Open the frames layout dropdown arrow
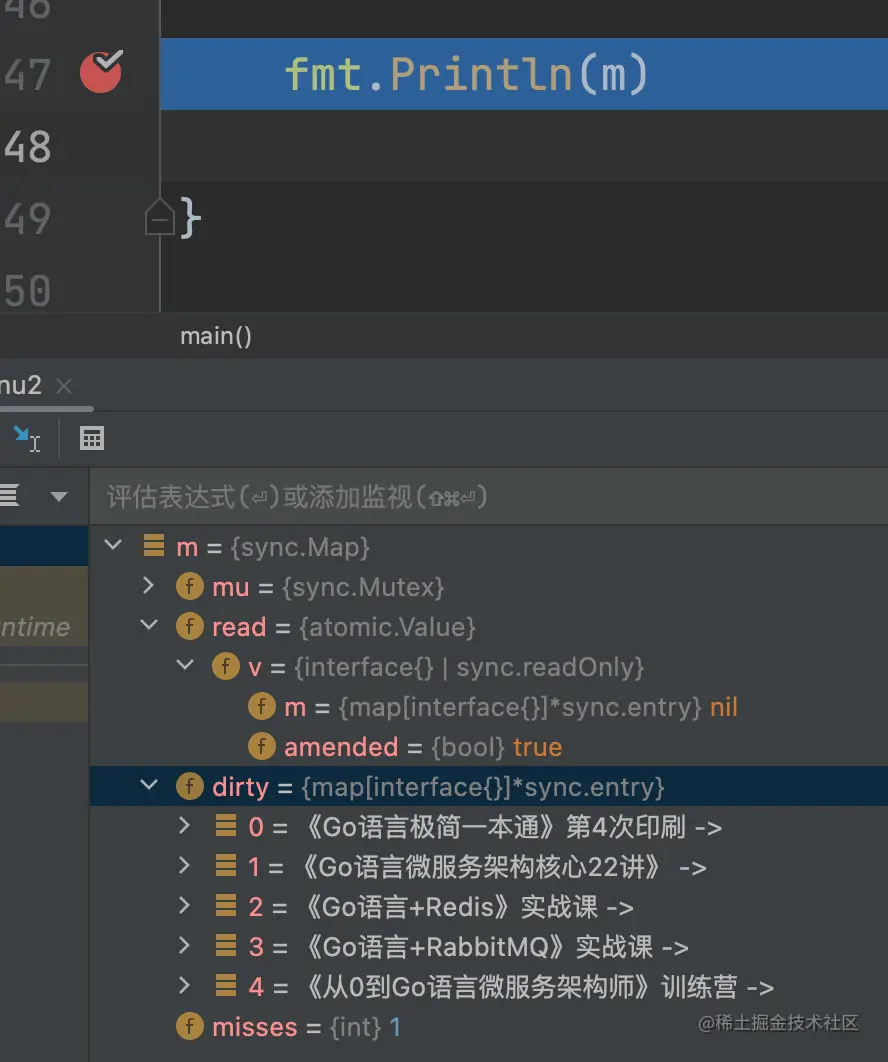Viewport: 888px width, 1062px height. point(59,496)
